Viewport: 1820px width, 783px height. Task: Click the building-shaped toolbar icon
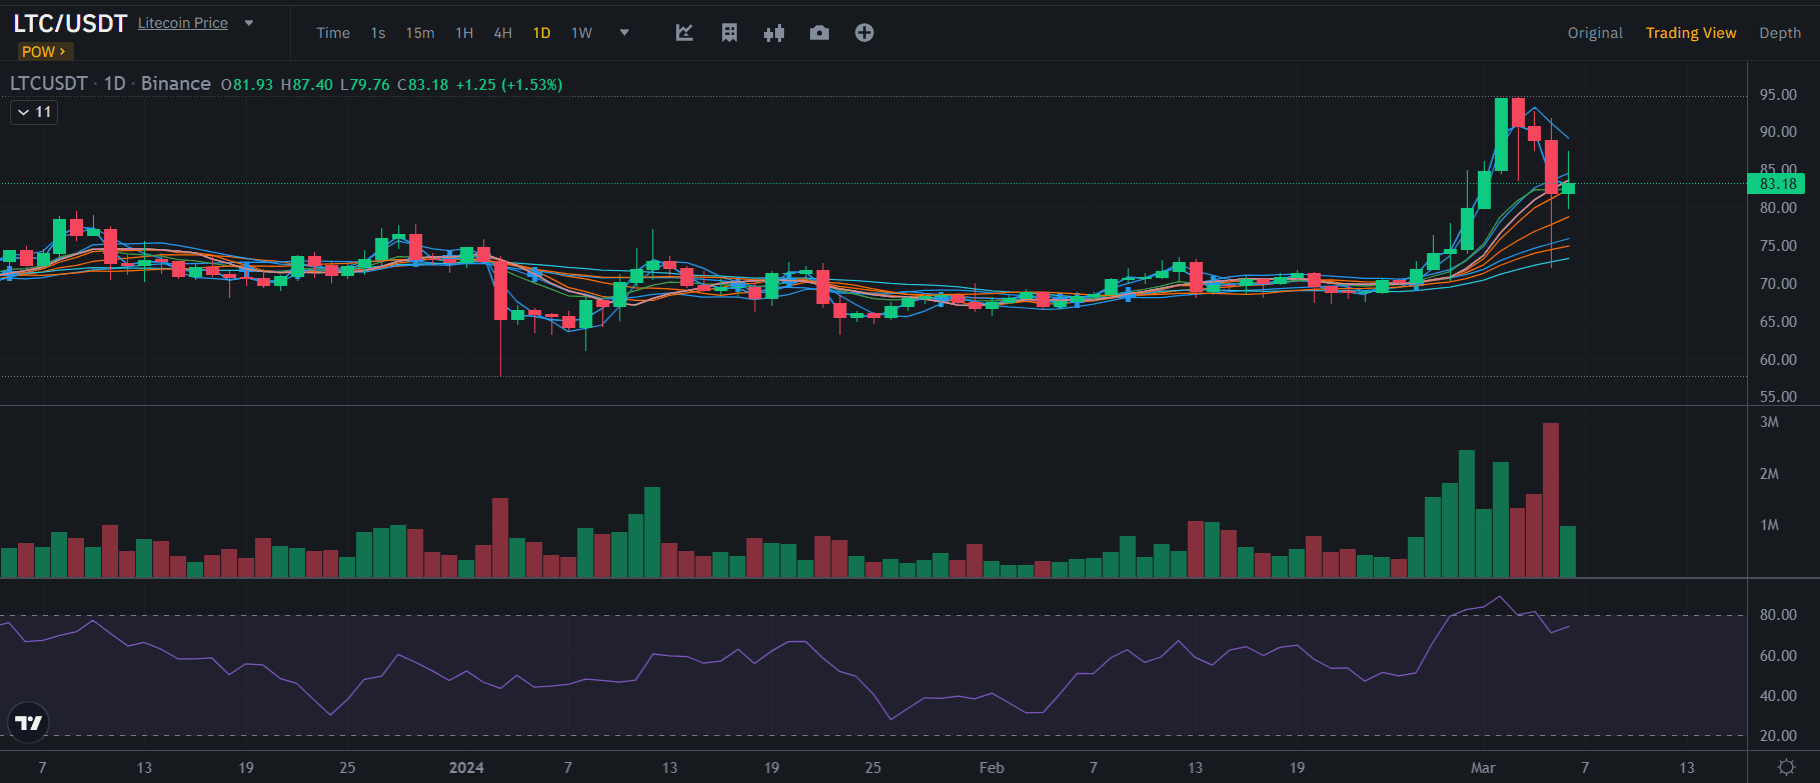729,33
